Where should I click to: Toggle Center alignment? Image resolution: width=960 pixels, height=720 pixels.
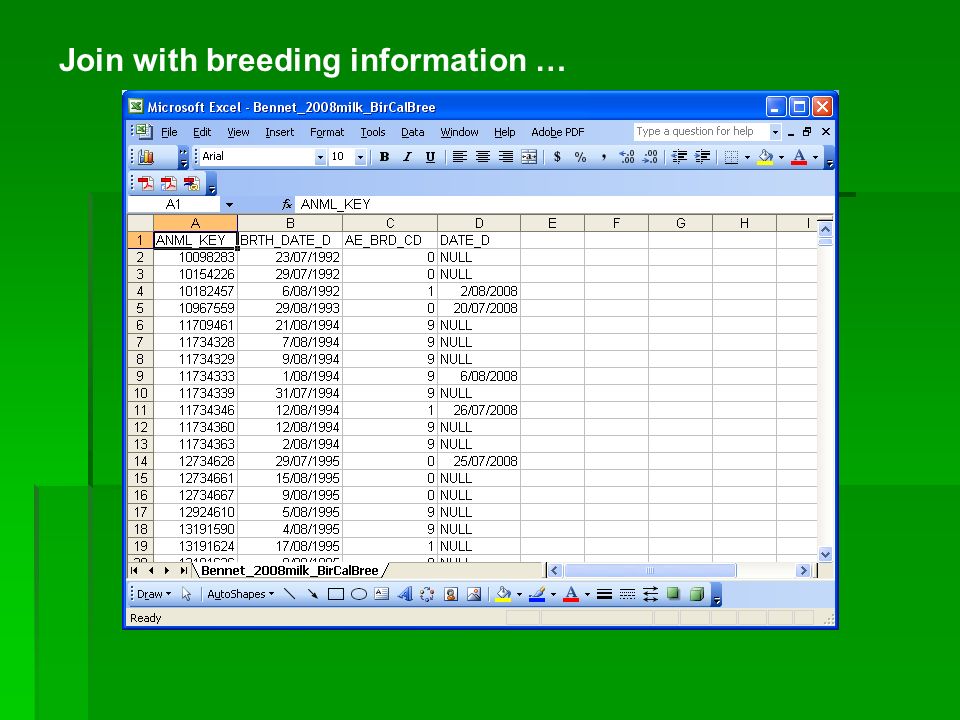point(482,157)
